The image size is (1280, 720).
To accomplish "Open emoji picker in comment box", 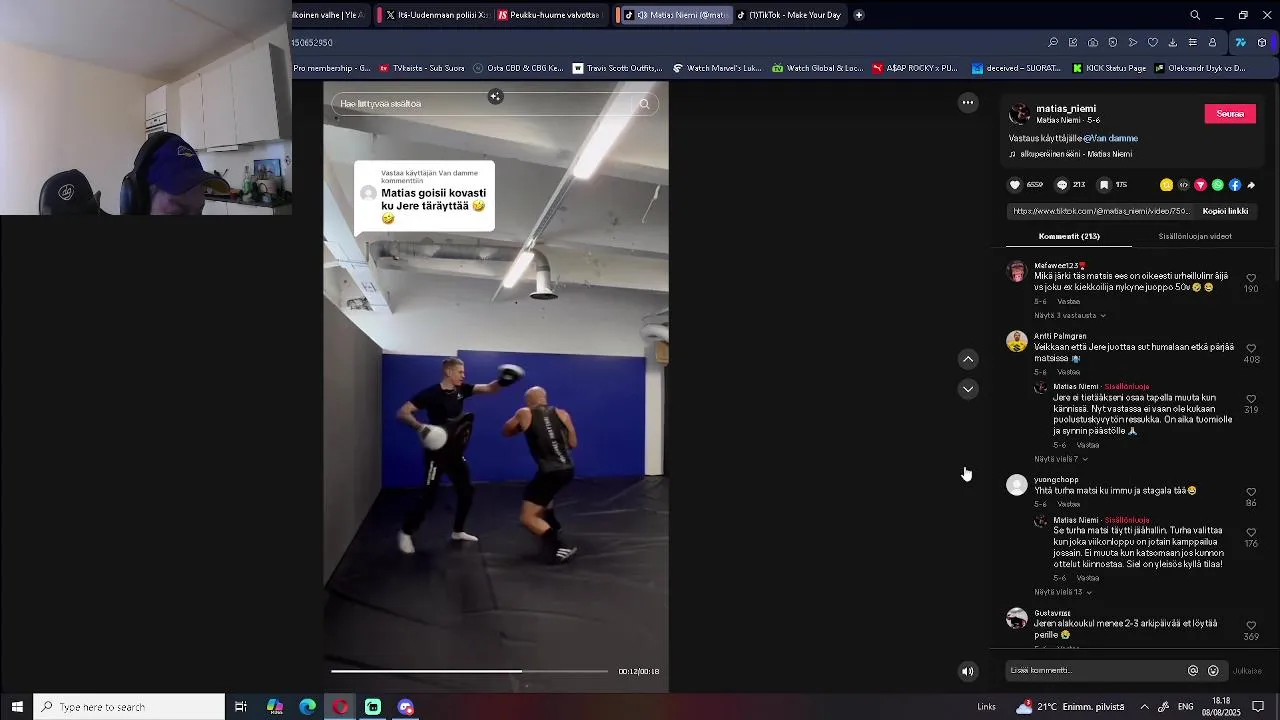I will point(1213,671).
